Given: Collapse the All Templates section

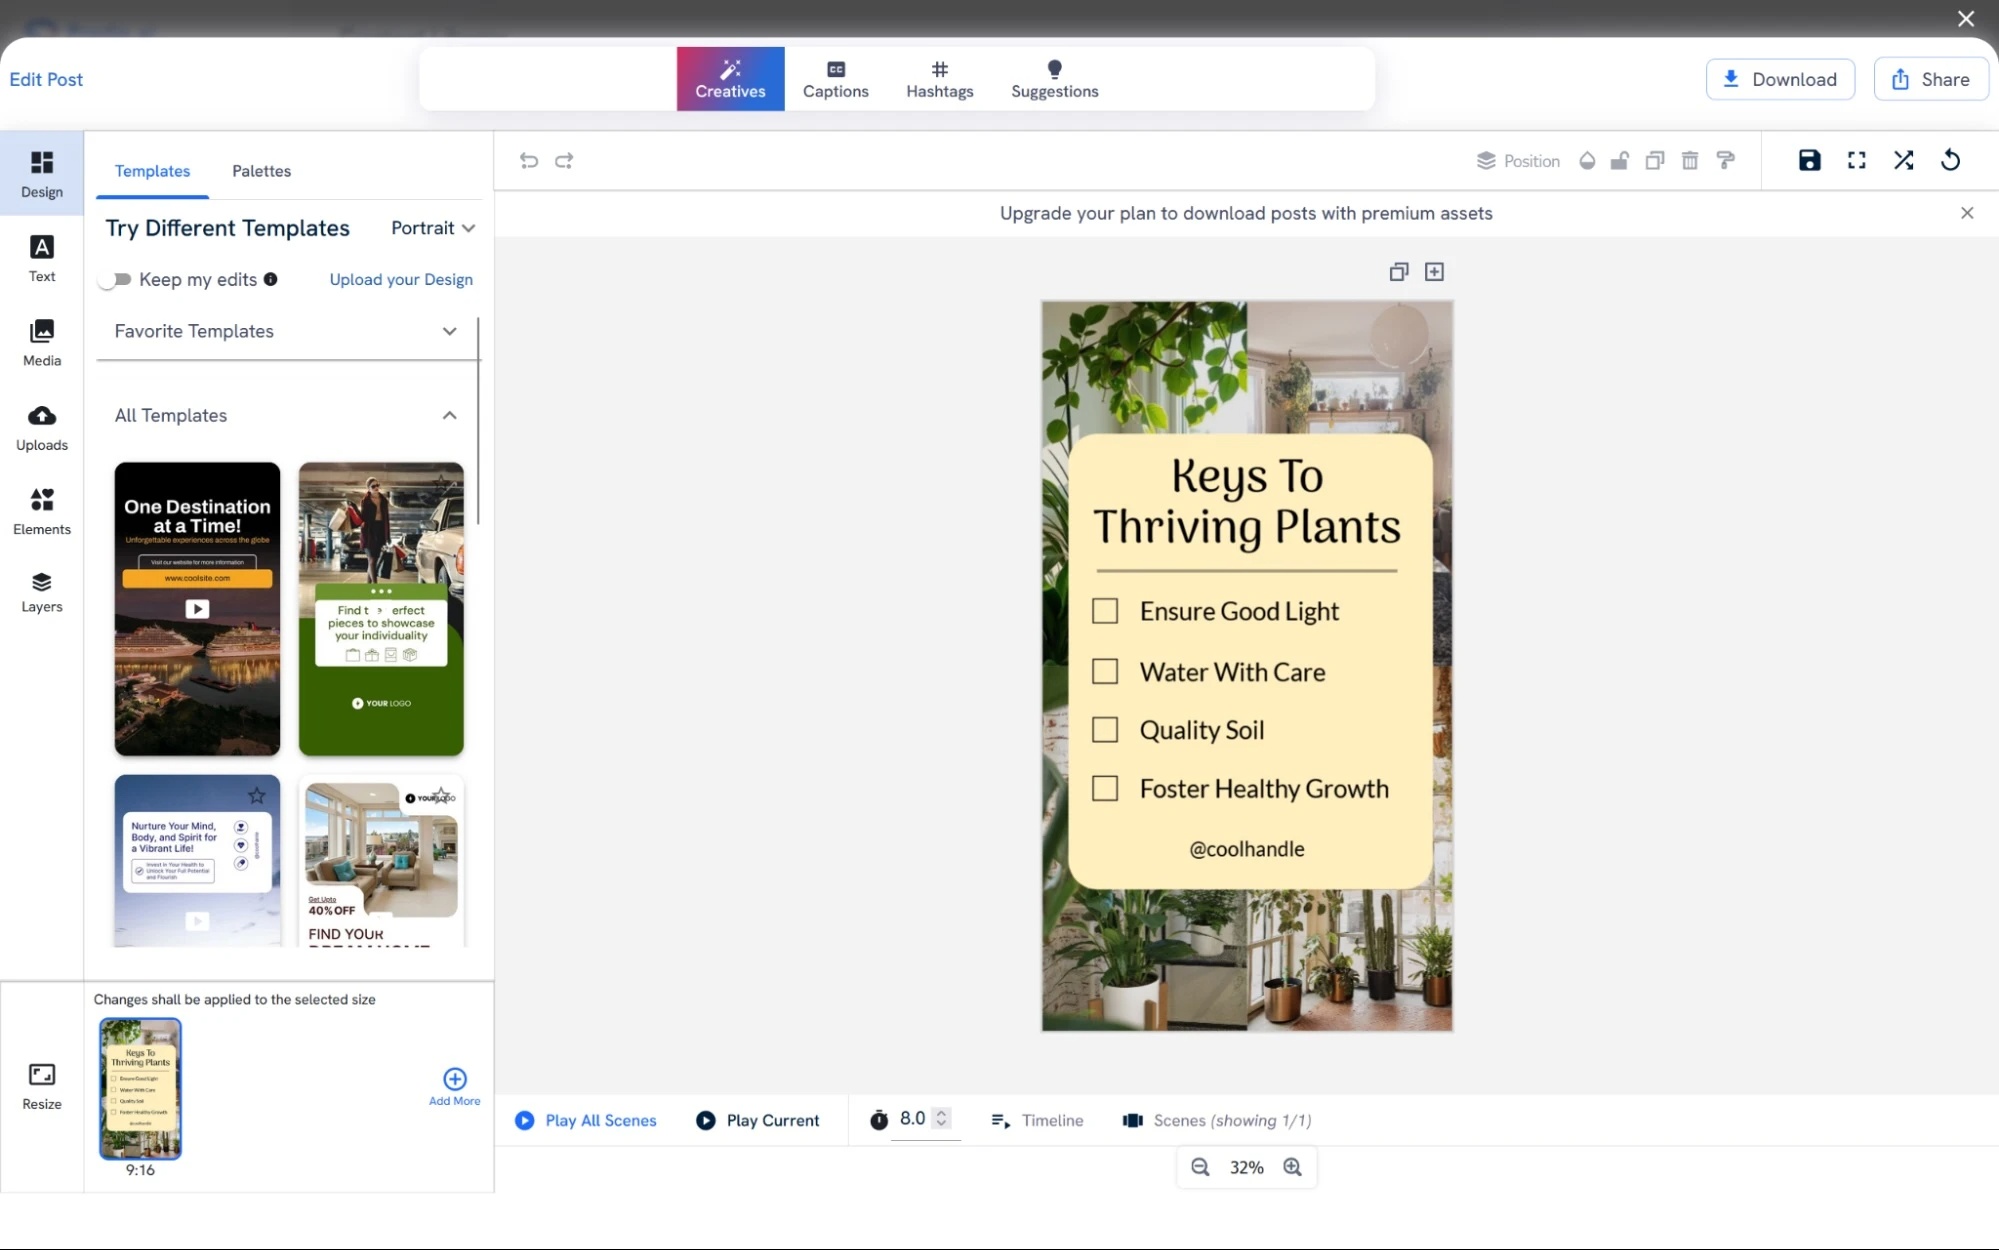Looking at the screenshot, I should point(449,415).
